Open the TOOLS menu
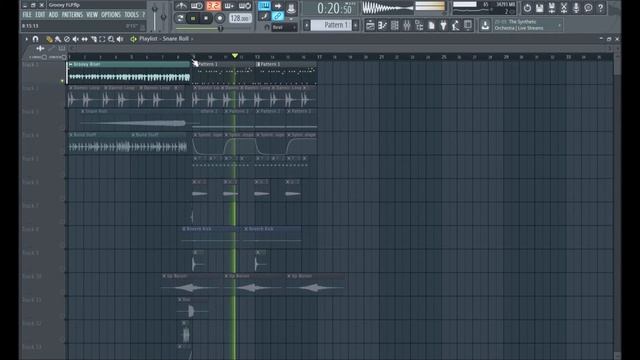The width and height of the screenshot is (640, 360). click(x=131, y=15)
